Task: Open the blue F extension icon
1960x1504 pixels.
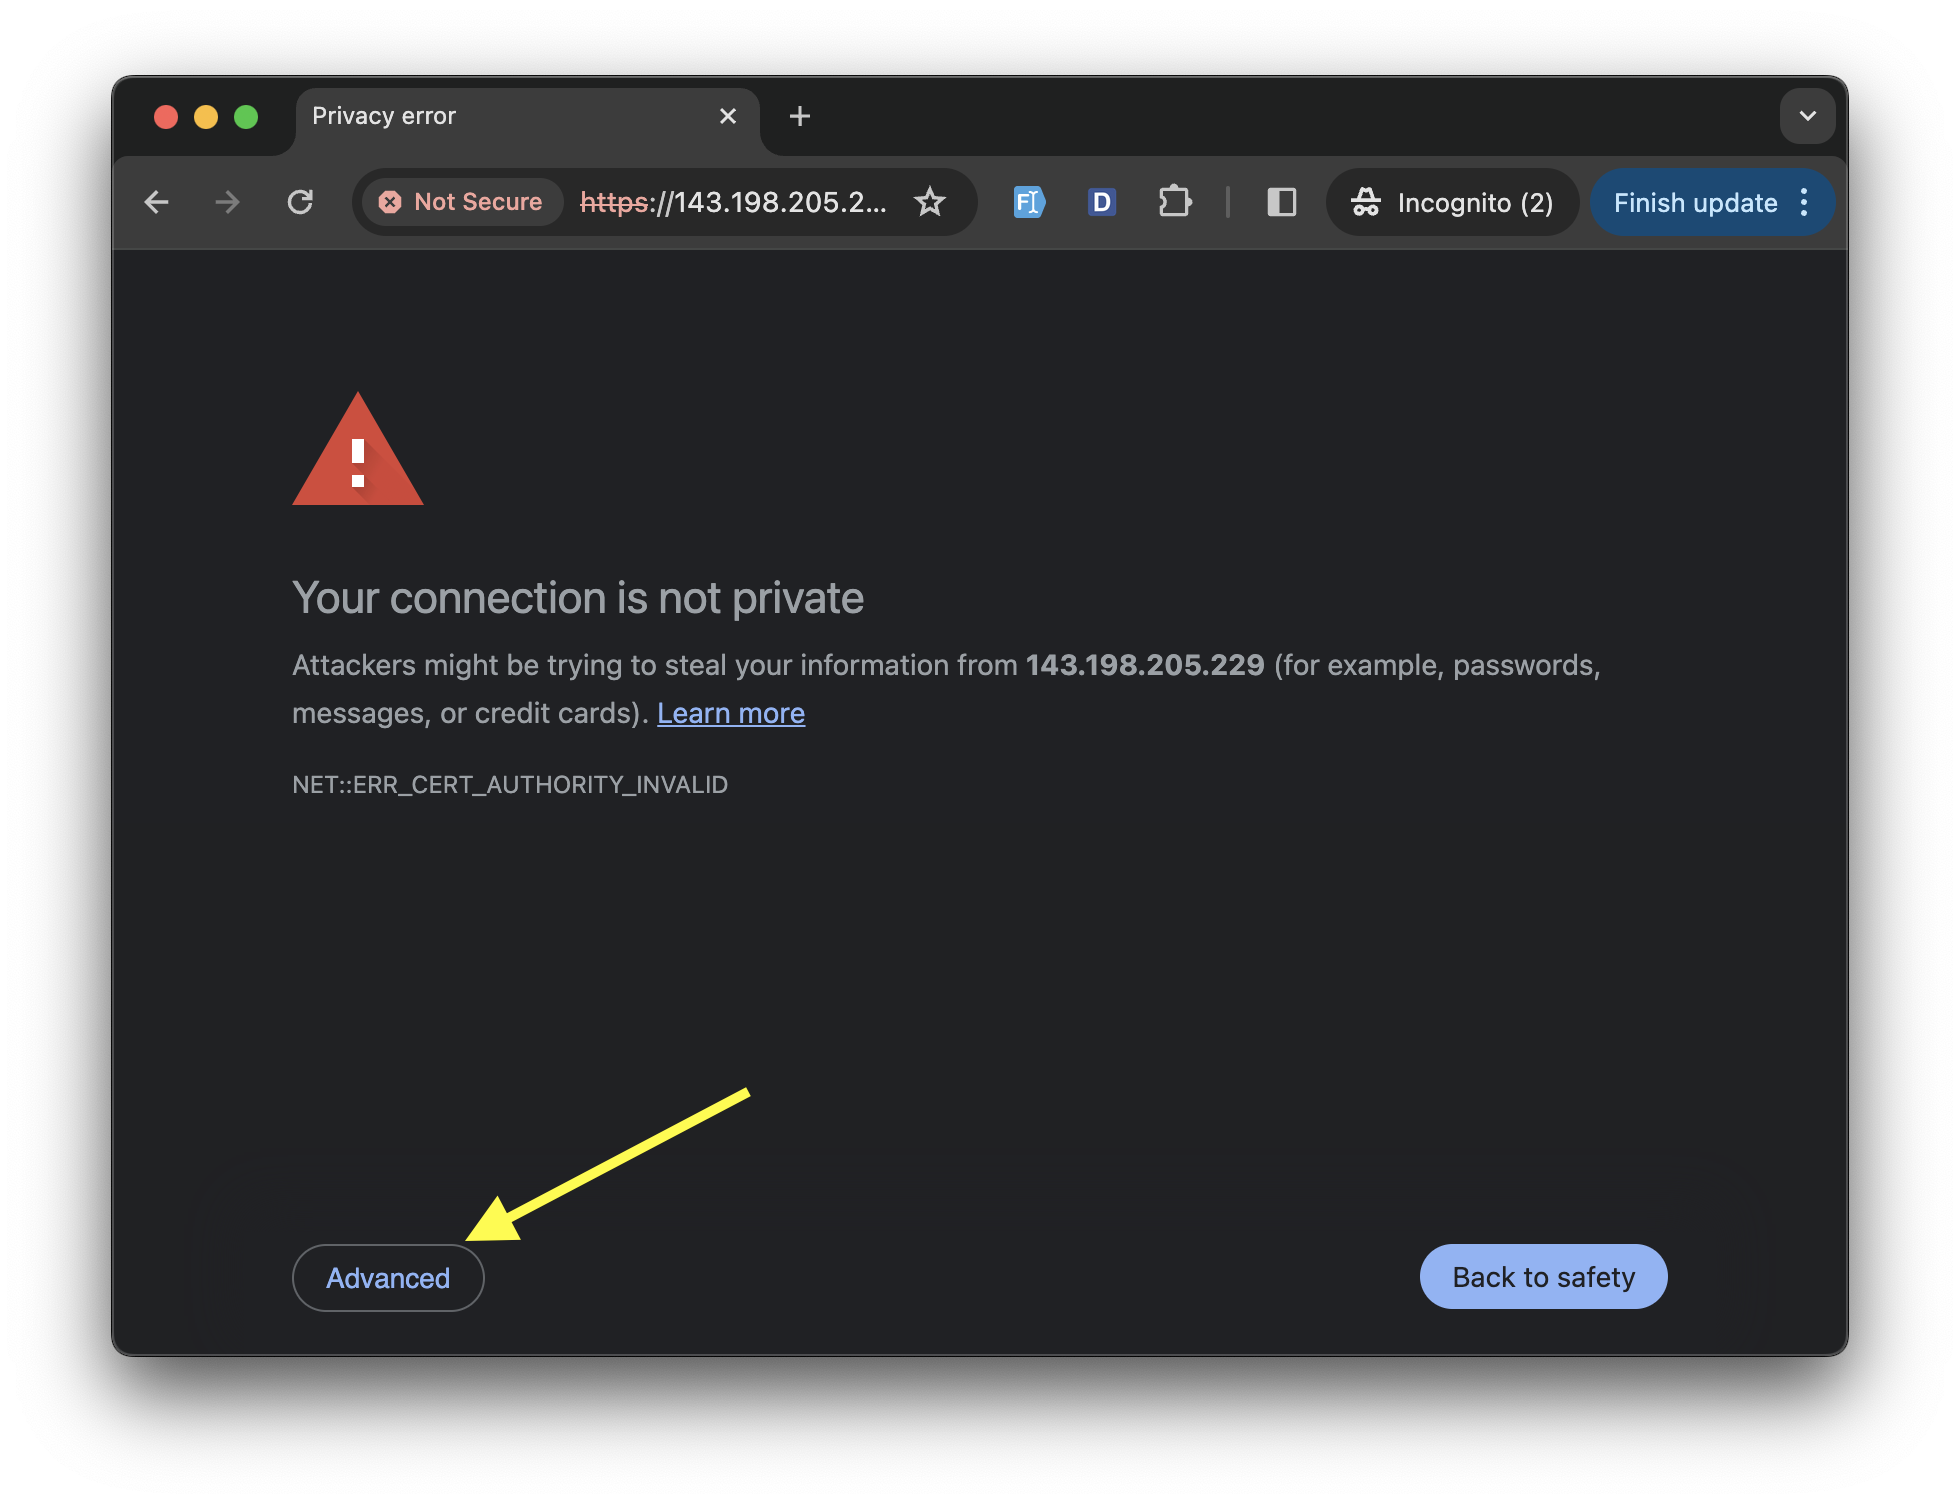Action: coord(1028,203)
